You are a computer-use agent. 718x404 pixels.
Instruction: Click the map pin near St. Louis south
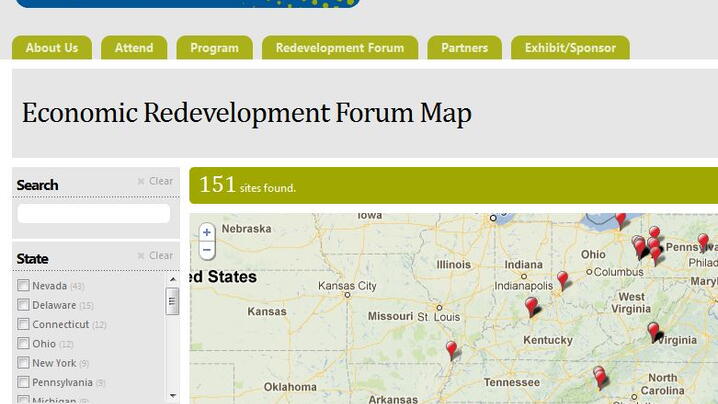coord(451,350)
